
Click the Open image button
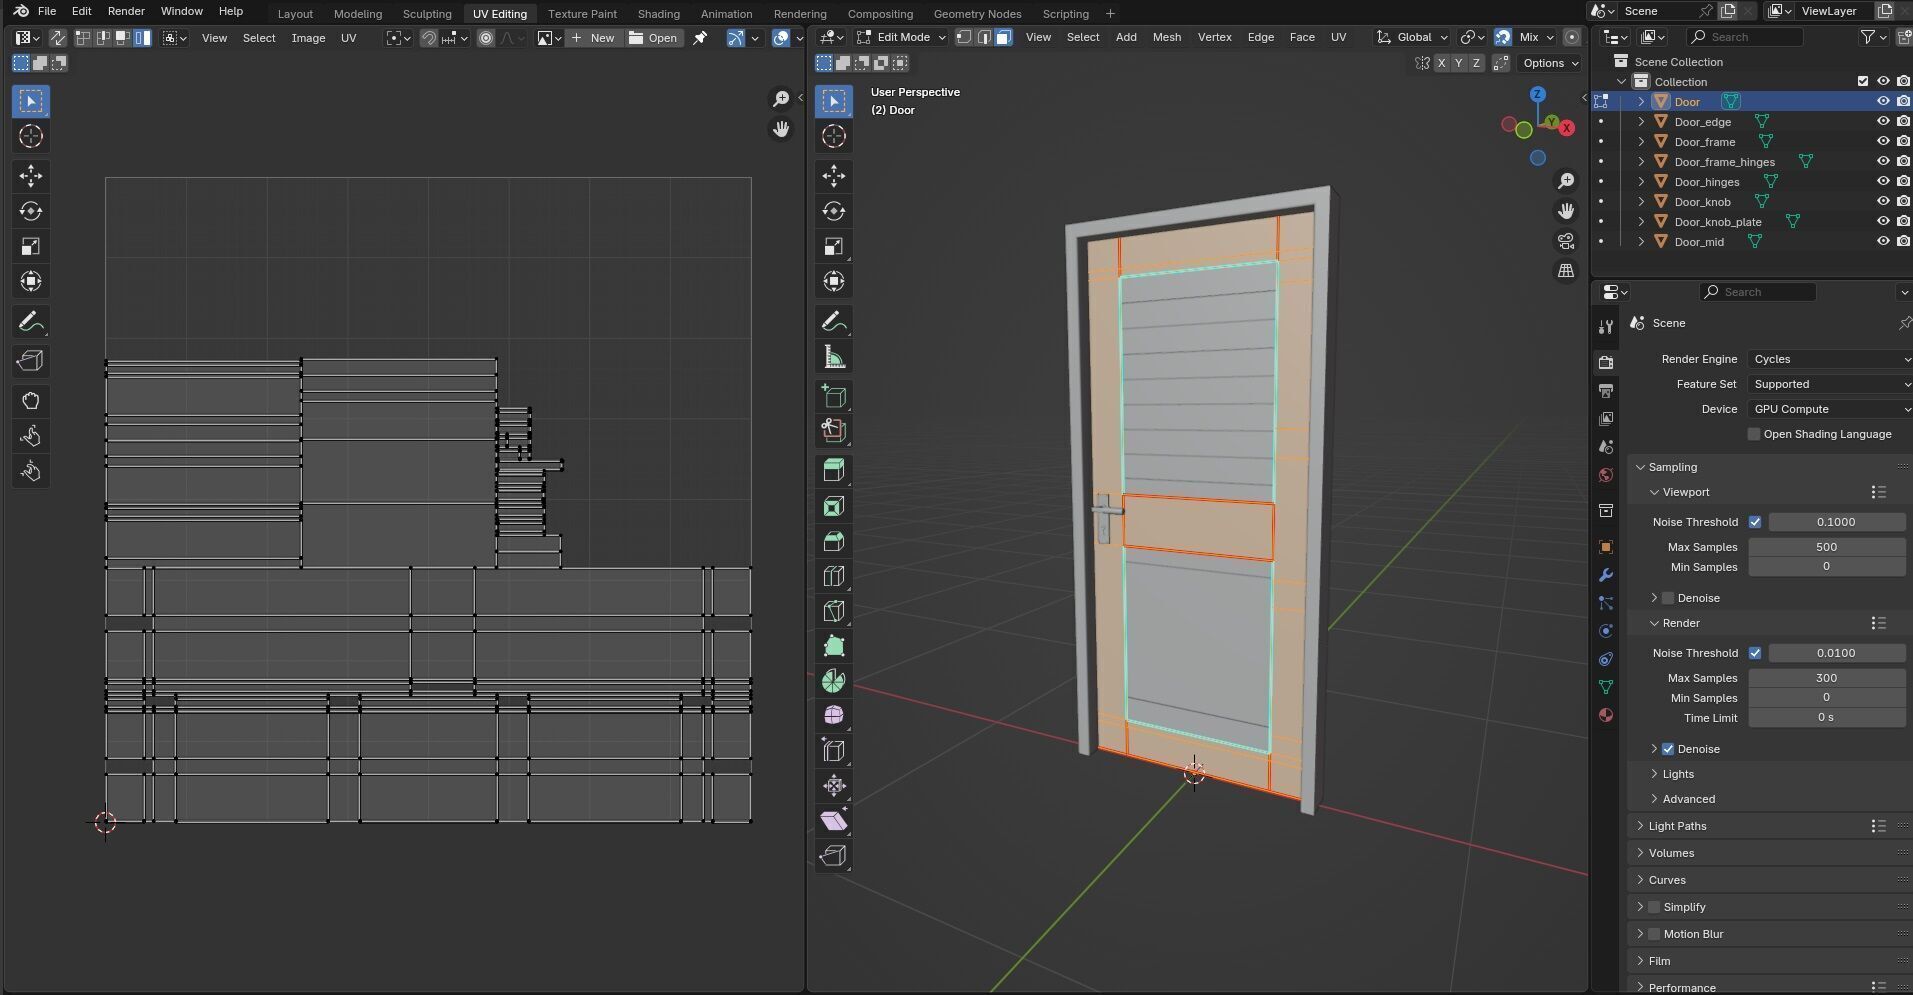[653, 38]
